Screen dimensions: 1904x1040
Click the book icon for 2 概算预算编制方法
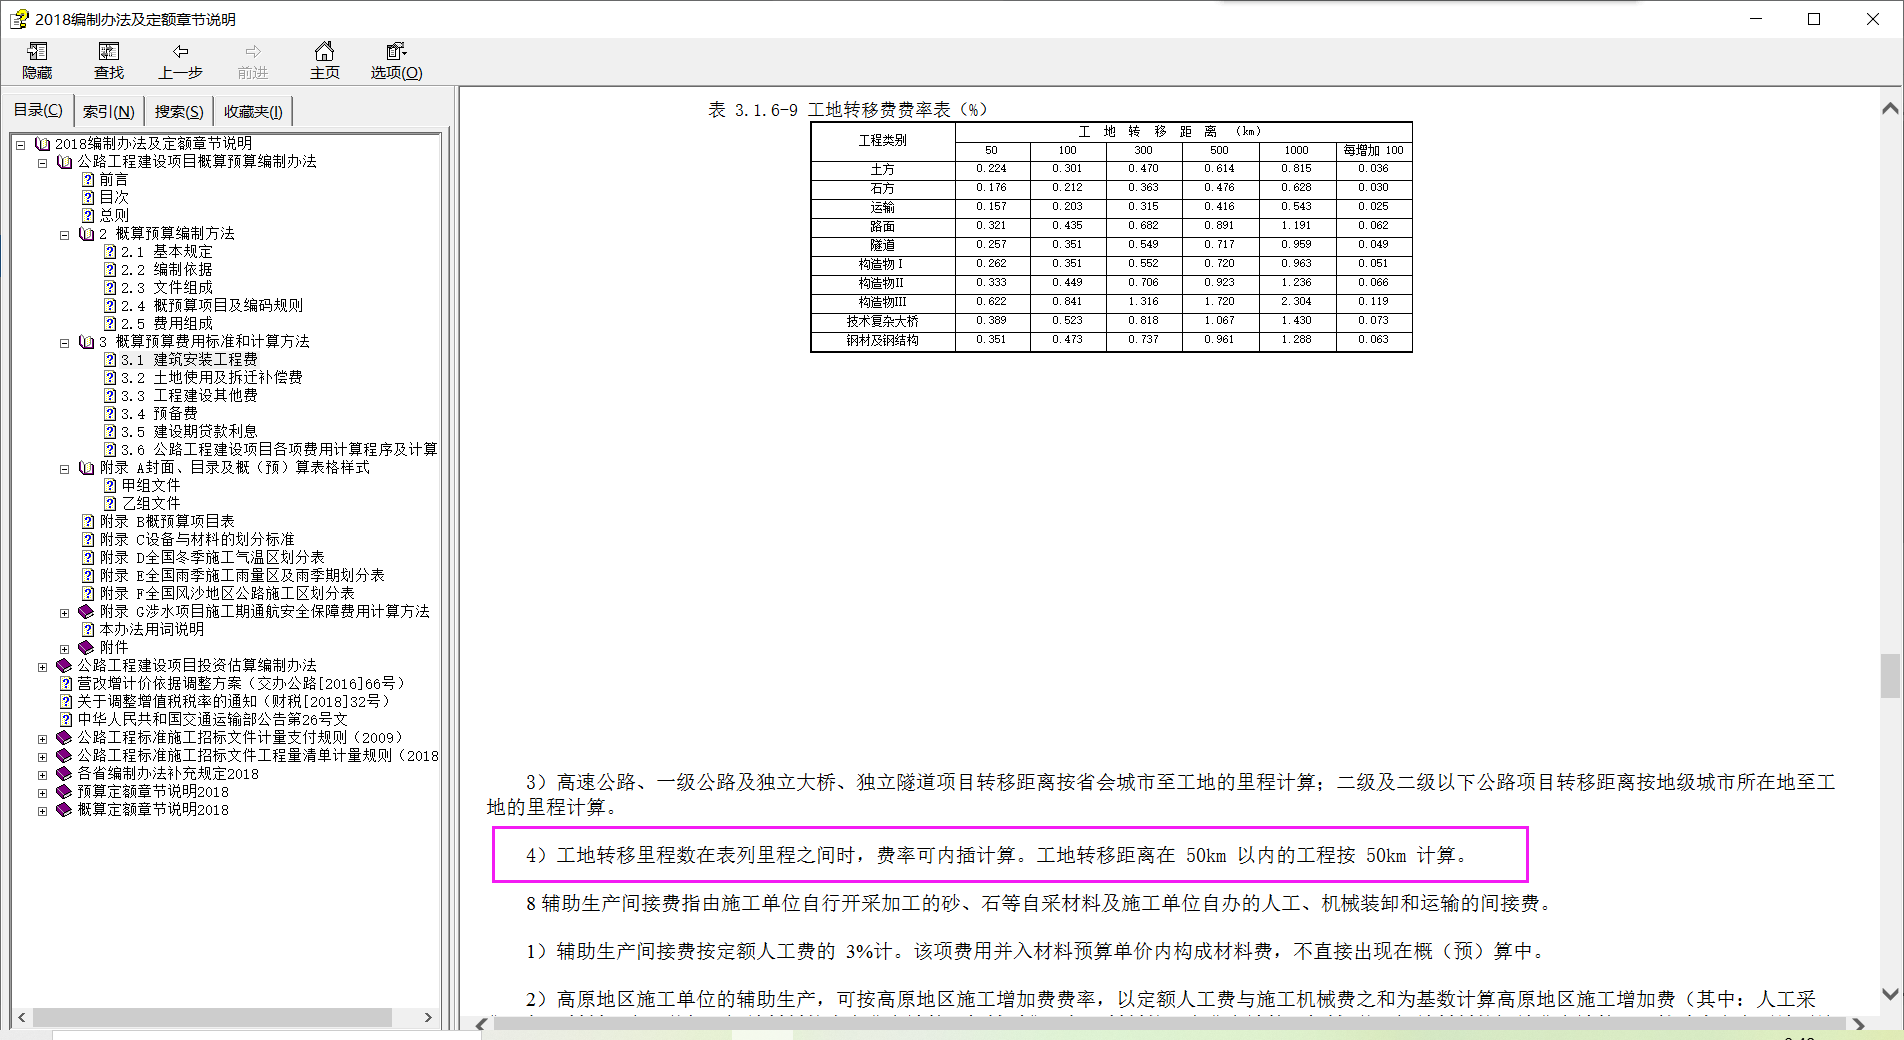click(87, 234)
